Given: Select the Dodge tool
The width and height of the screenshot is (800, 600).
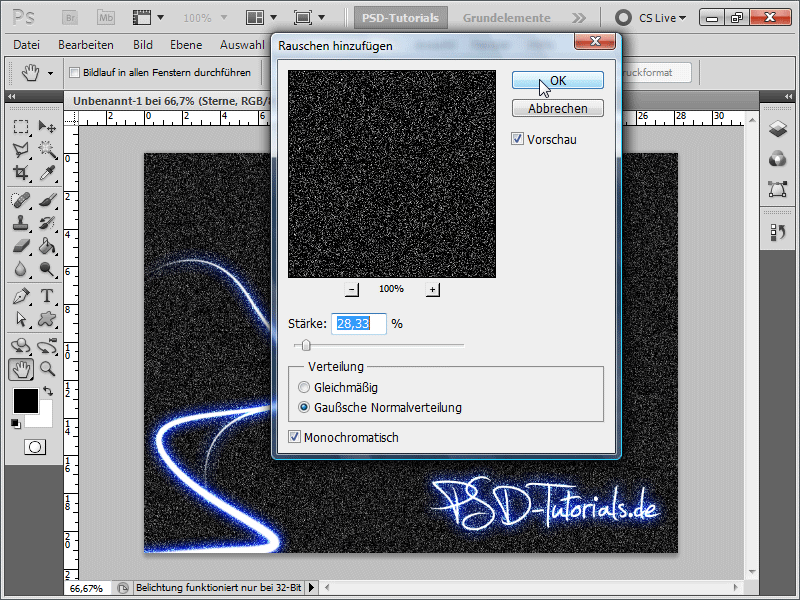Looking at the screenshot, I should (47, 269).
